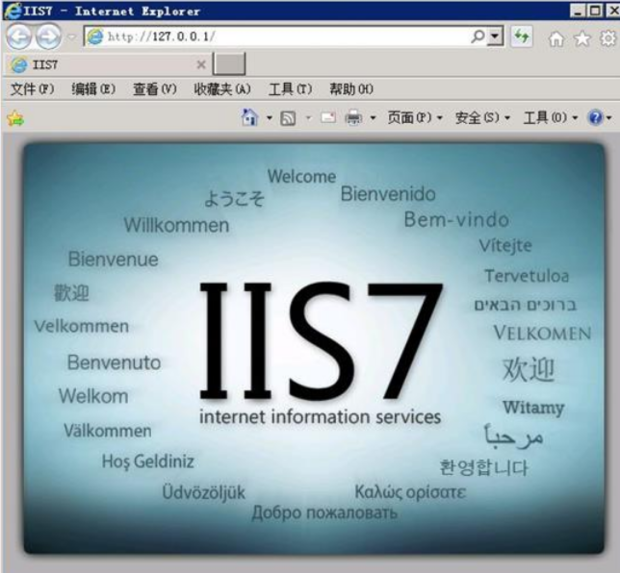Open the Favorites star icon at top right
The image size is (620, 573).
coord(582,39)
